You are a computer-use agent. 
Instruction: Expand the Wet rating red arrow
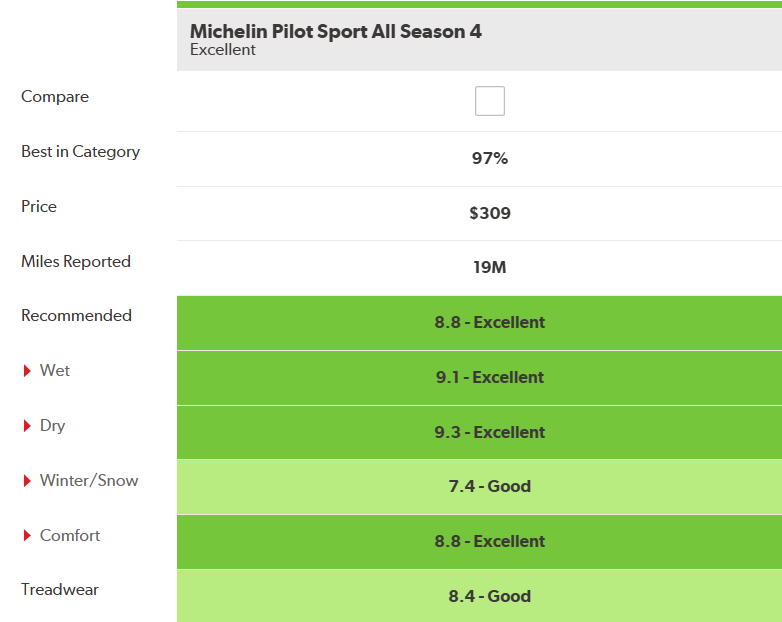27,371
